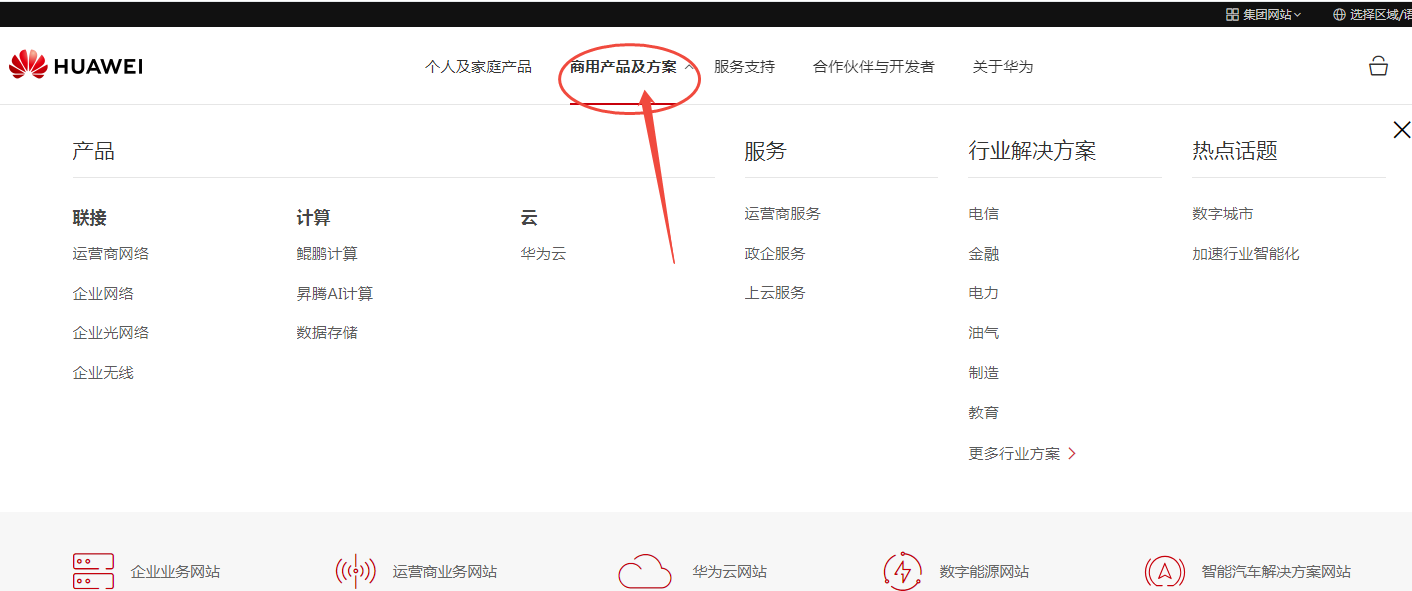Collapse the 商用产品及方案 chevron
Viewport: 1412px width, 591px height.
coord(689,67)
